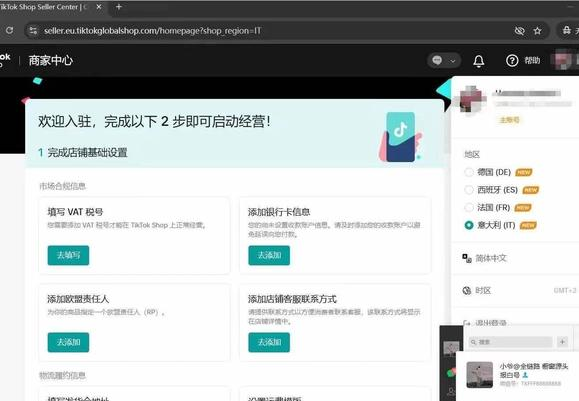Click 去添加 under 添加银行卡信息
Viewport: 579px width, 401px height.
coord(269,255)
